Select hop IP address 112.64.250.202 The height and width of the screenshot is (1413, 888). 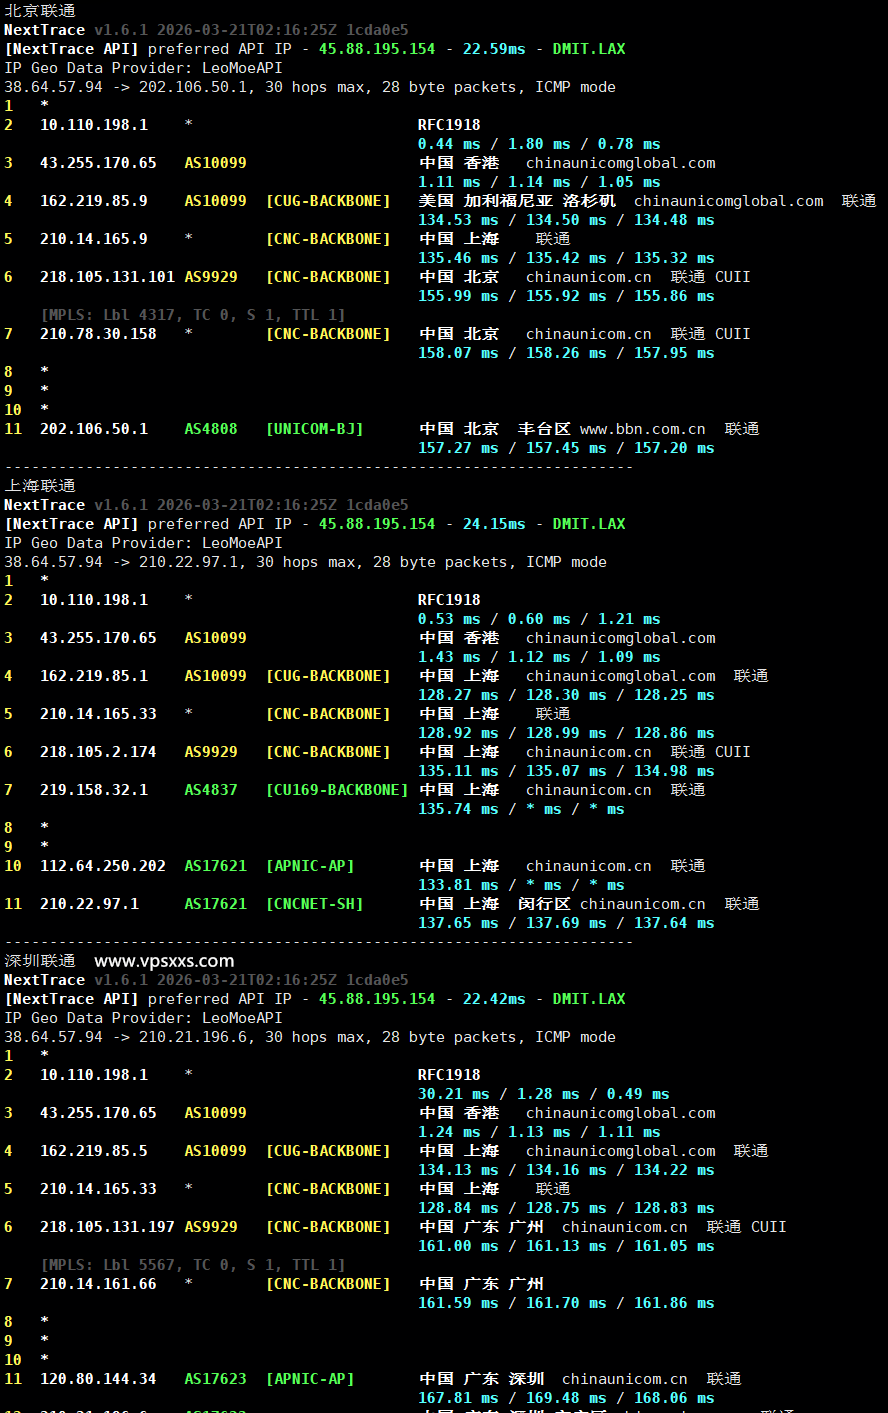103,866
